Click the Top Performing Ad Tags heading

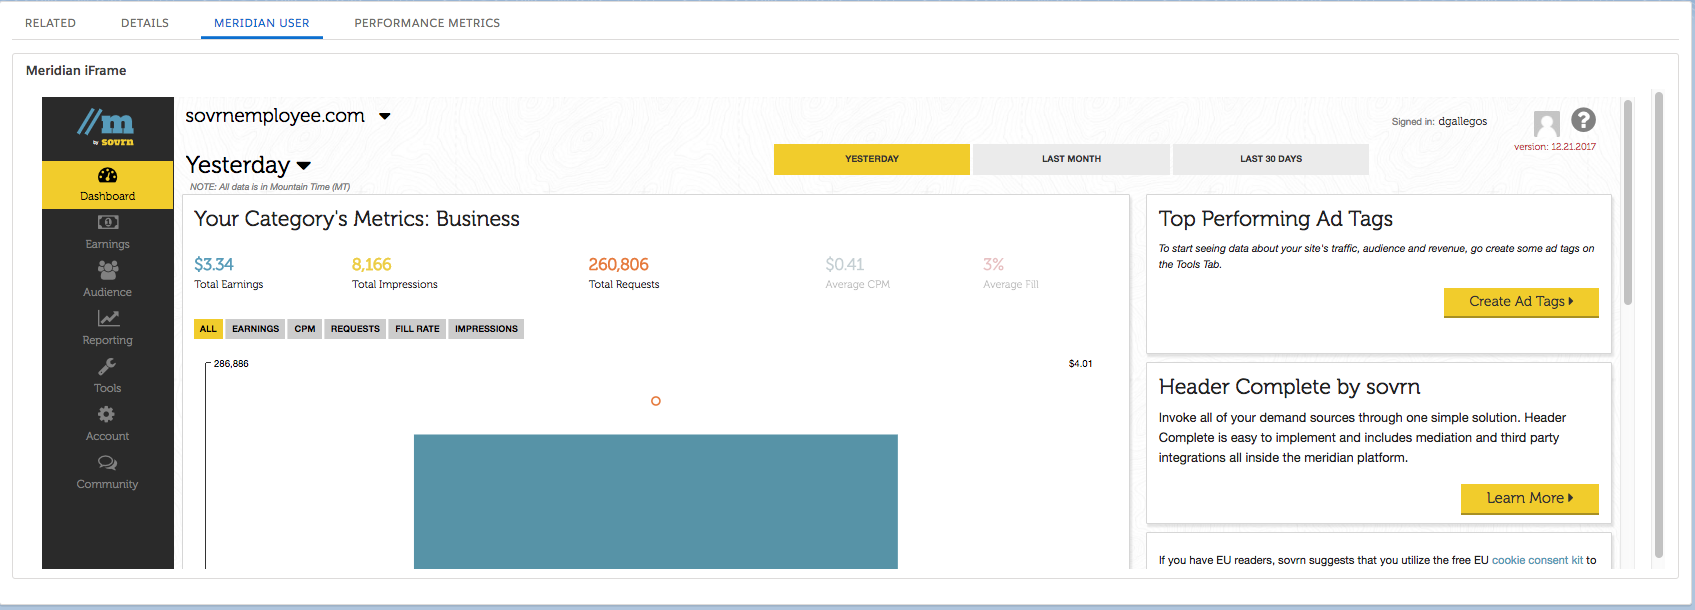[1275, 219]
